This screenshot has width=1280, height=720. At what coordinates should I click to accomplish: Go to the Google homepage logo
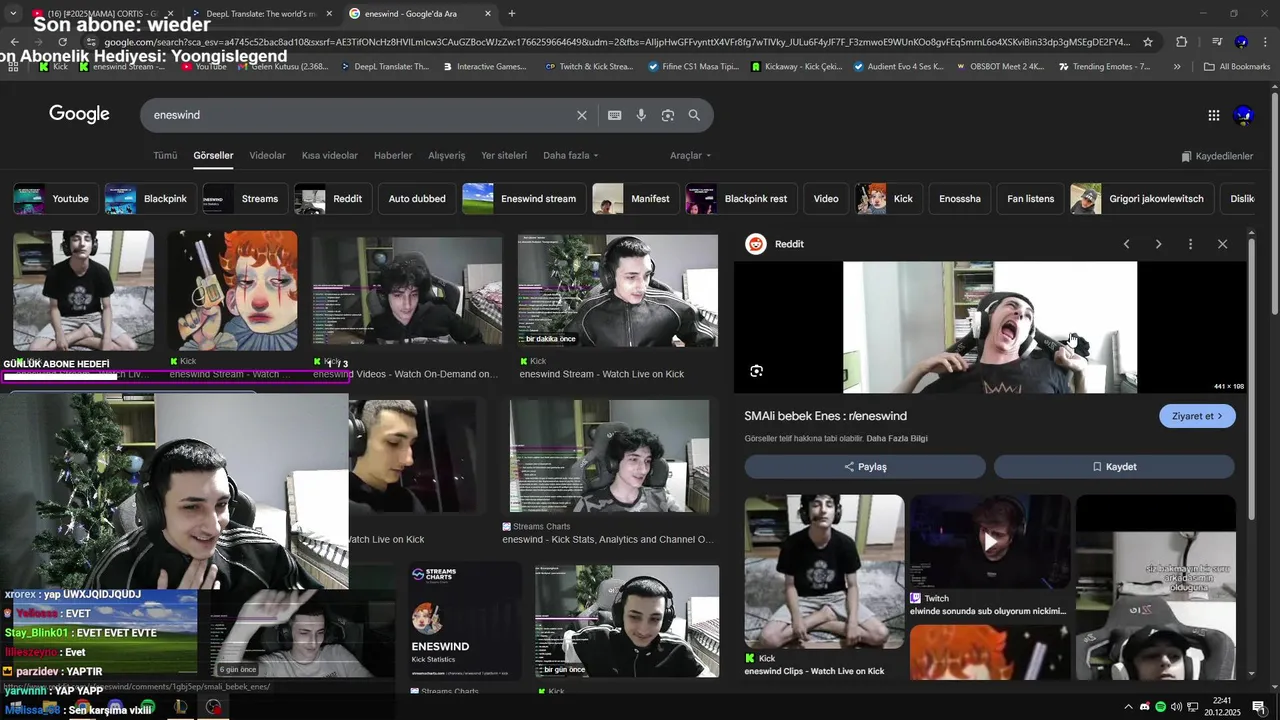(79, 114)
